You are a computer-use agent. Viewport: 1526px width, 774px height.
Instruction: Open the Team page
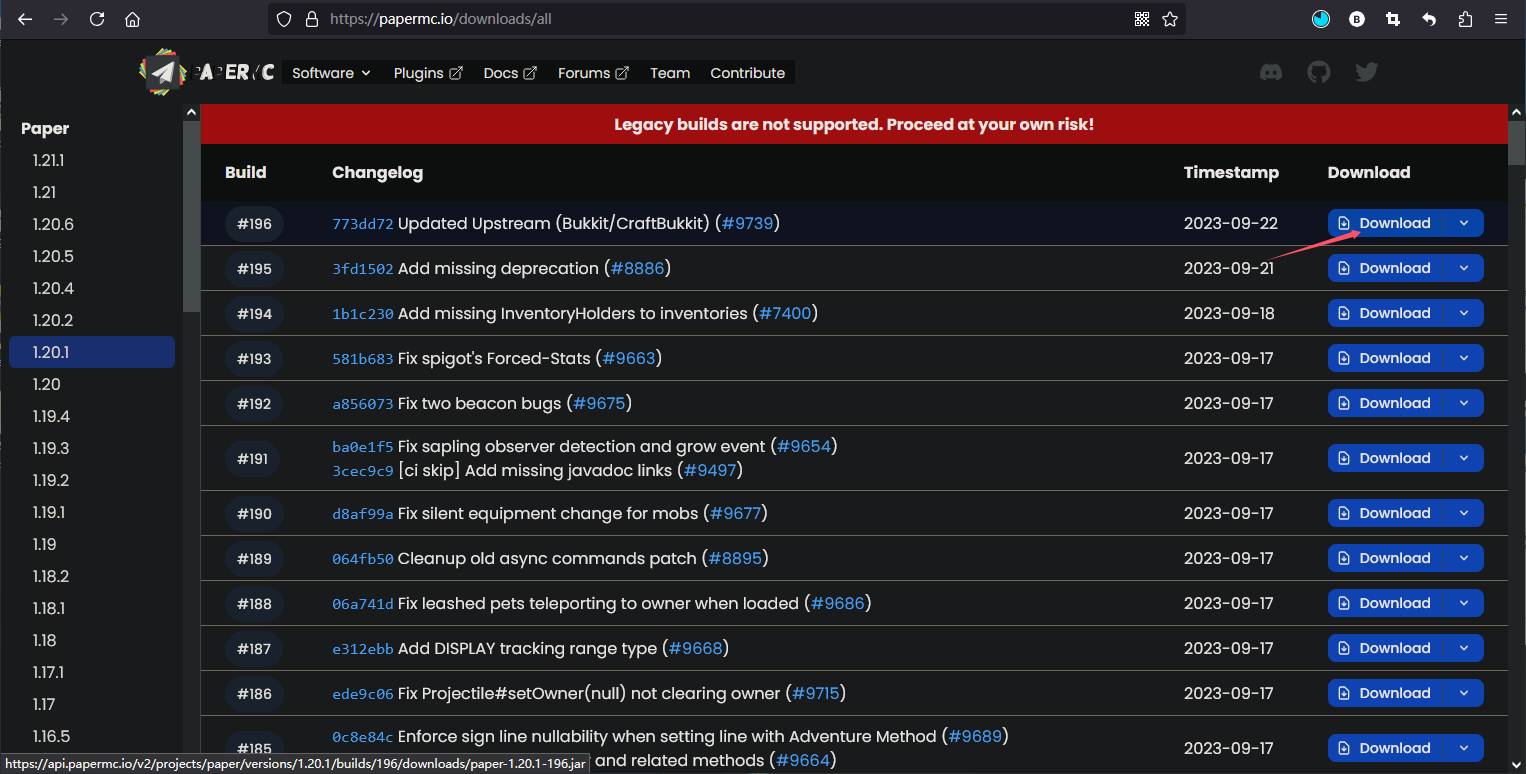point(670,73)
